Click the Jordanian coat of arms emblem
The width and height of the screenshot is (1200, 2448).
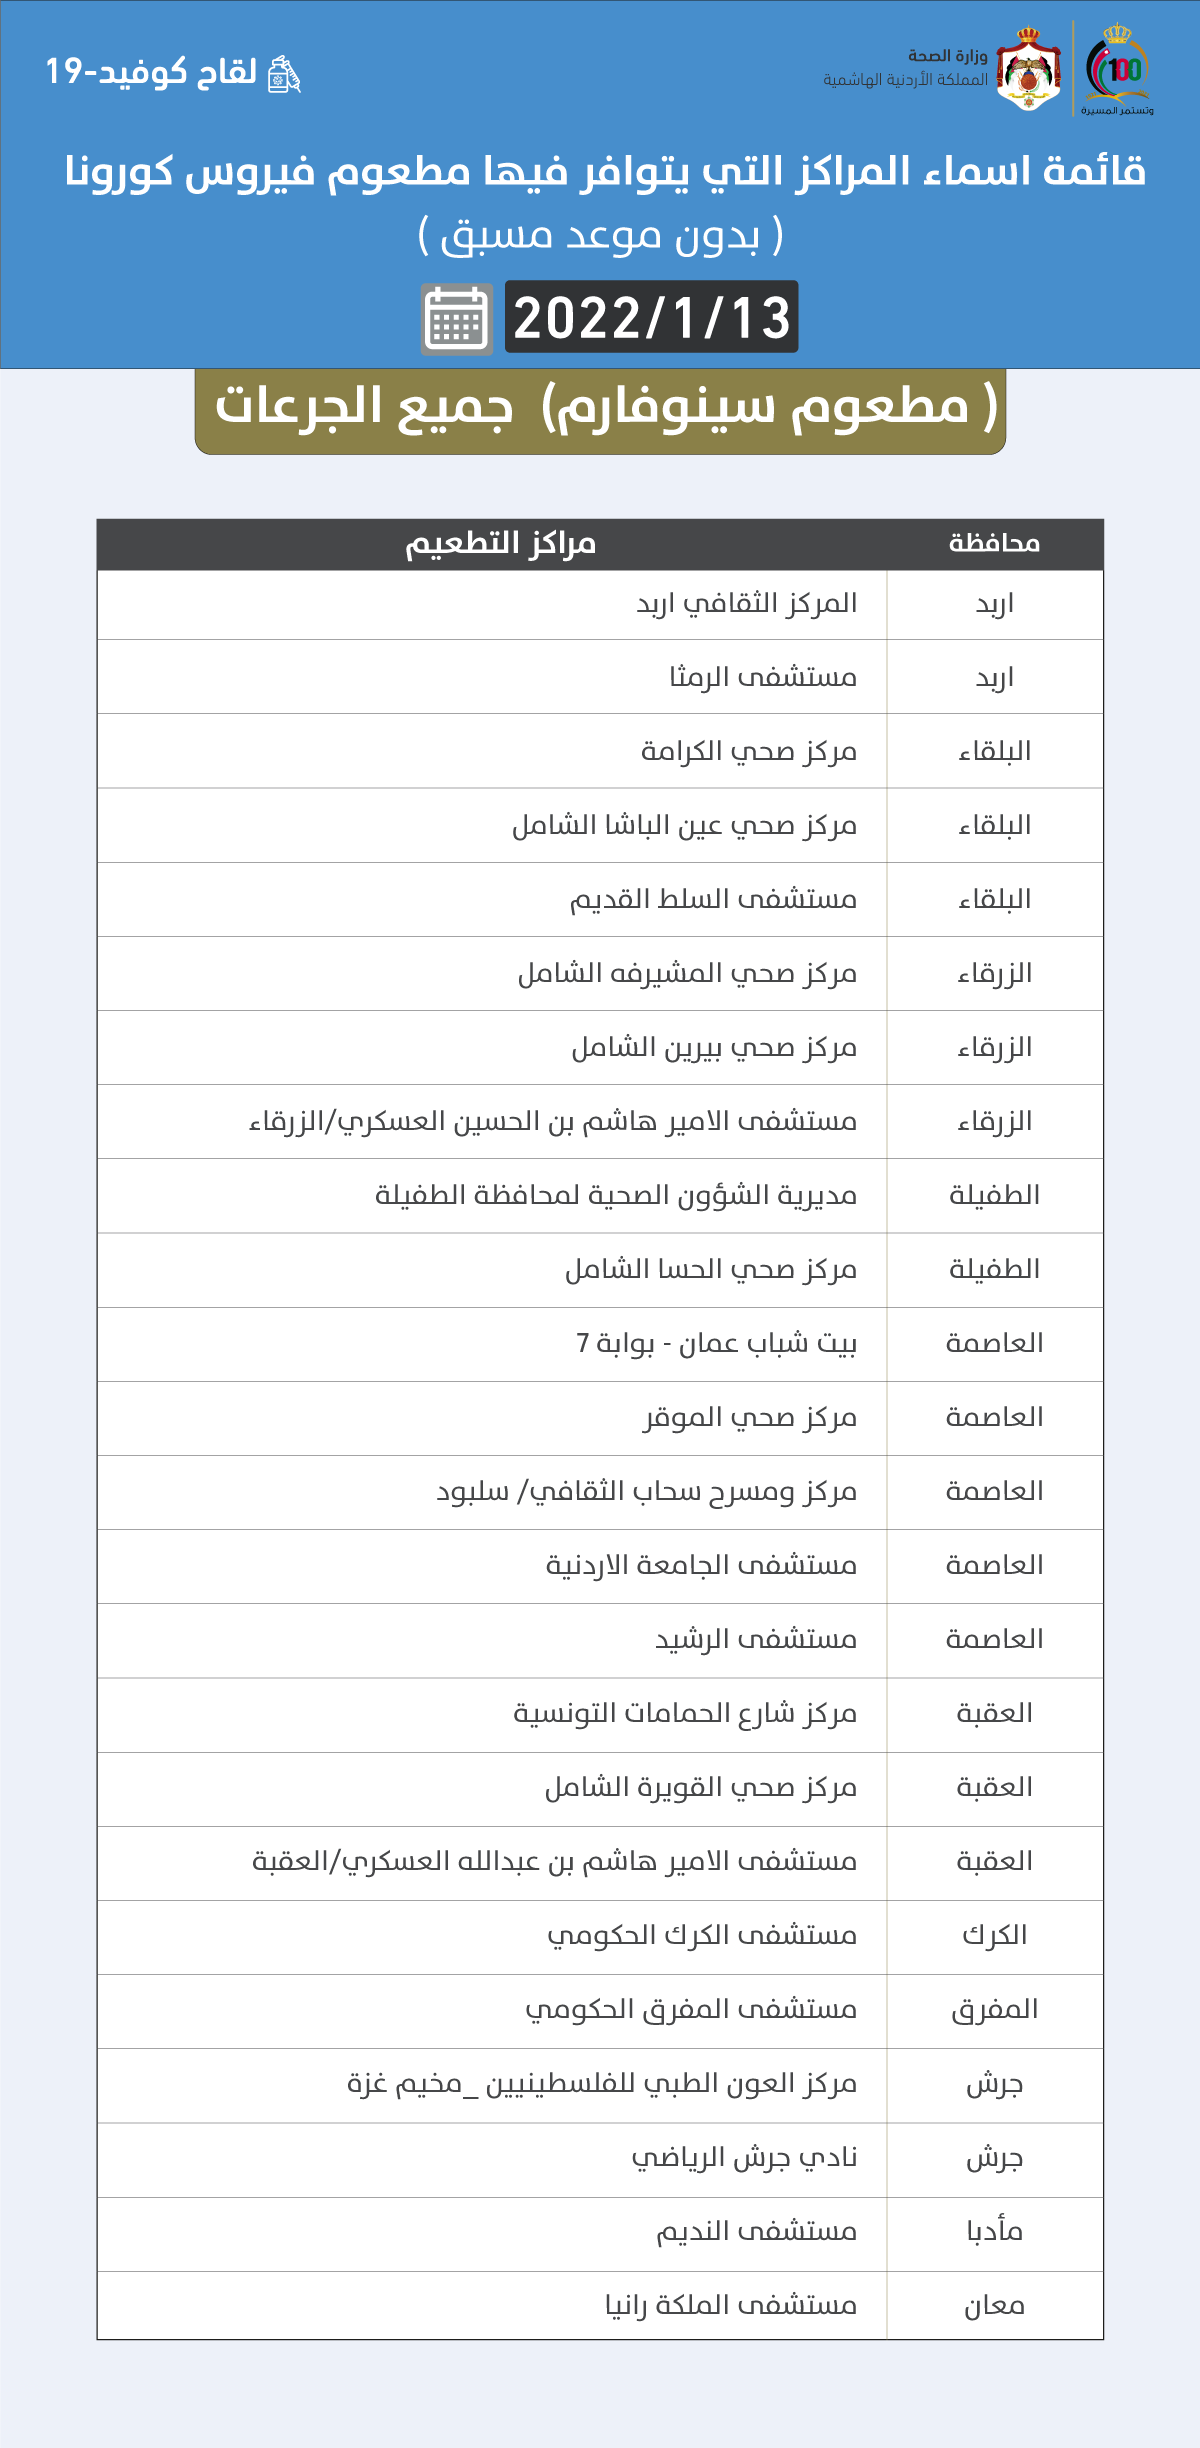click(1029, 69)
